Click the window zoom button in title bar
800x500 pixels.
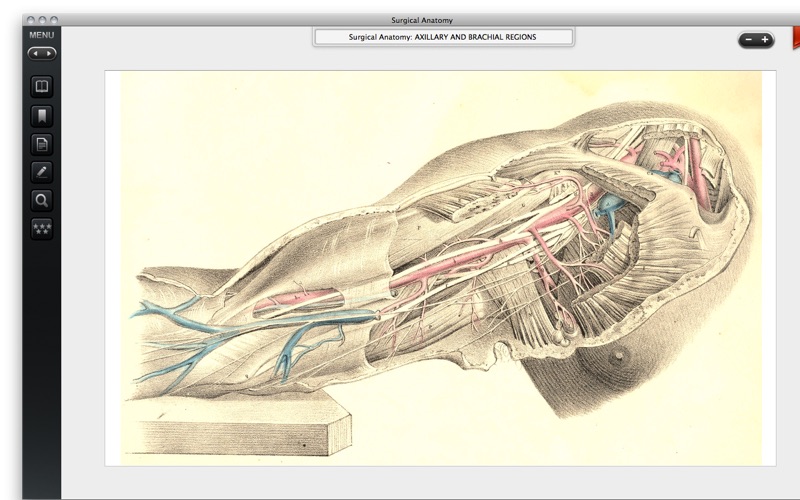click(54, 20)
